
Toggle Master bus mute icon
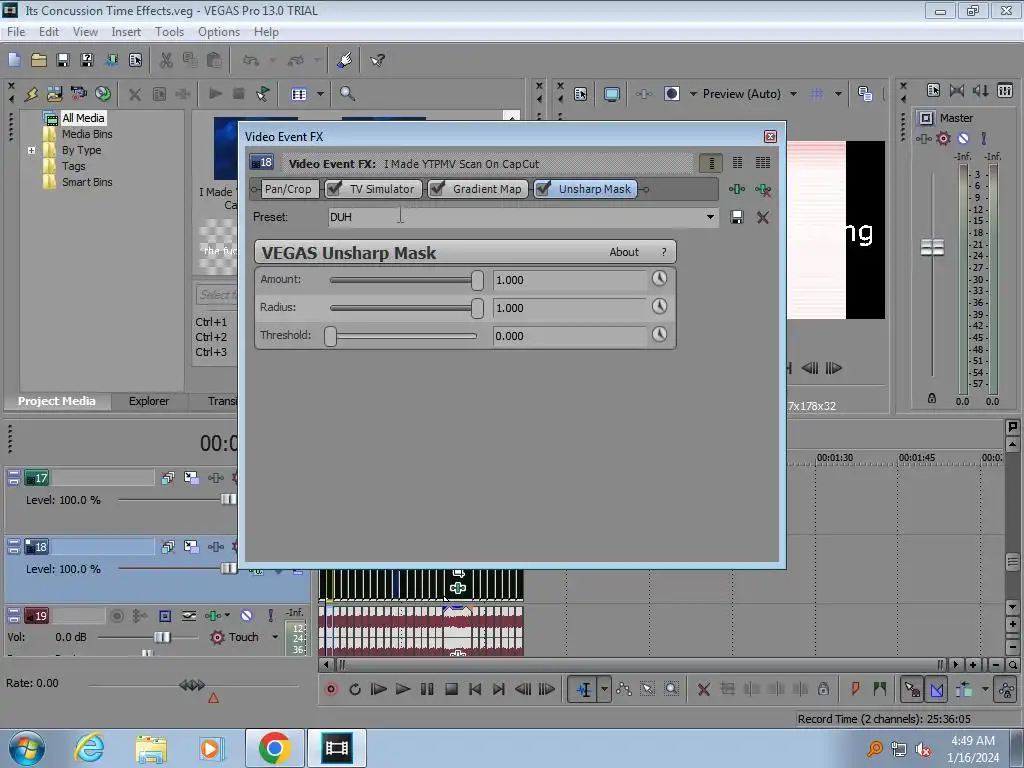coord(963,138)
